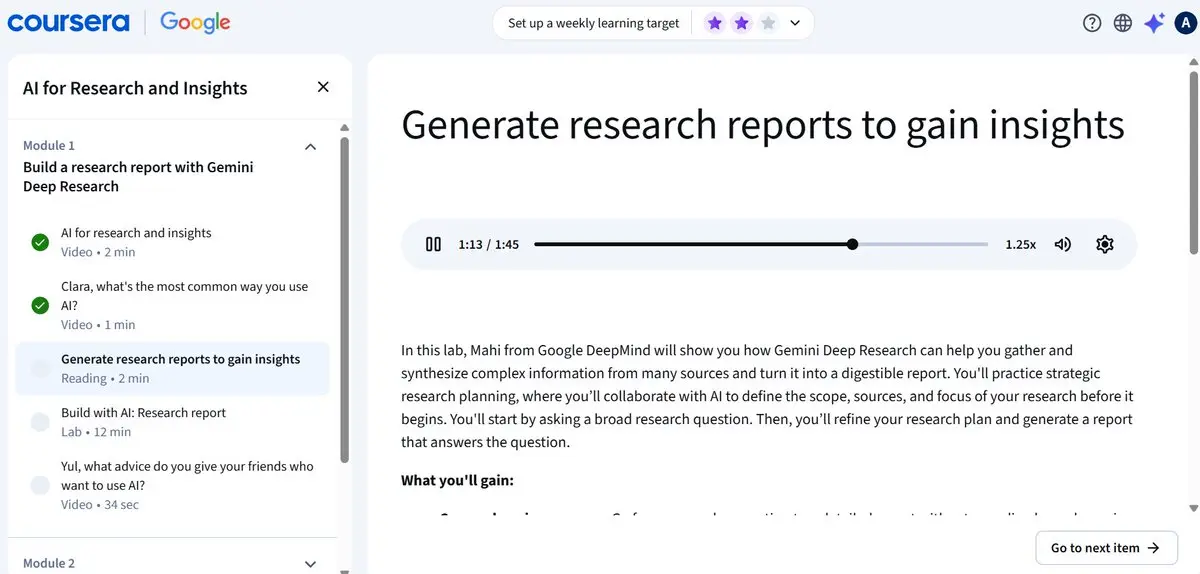Click completed checkmark for AI for research video
The height and width of the screenshot is (574, 1200).
40,242
